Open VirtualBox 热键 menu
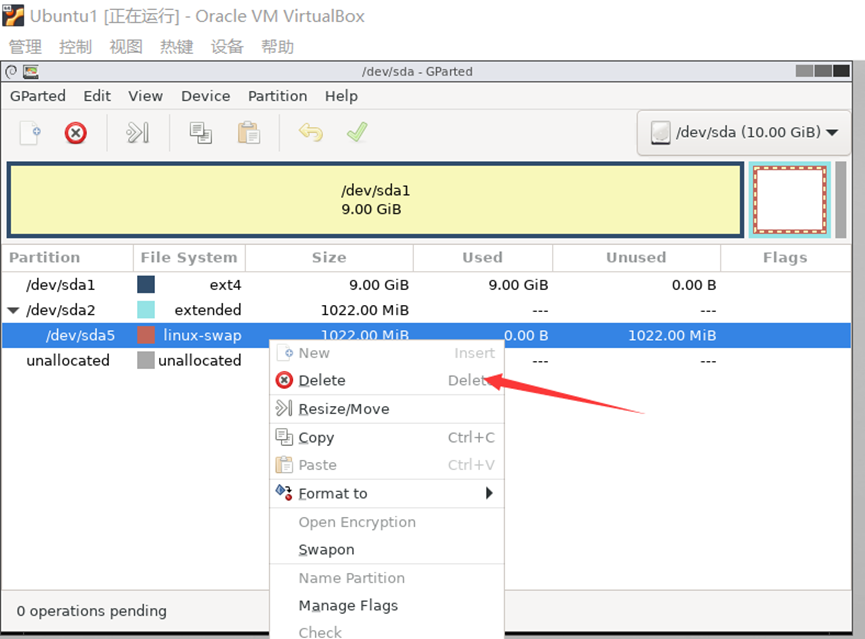This screenshot has height=639, width=865. click(x=177, y=47)
